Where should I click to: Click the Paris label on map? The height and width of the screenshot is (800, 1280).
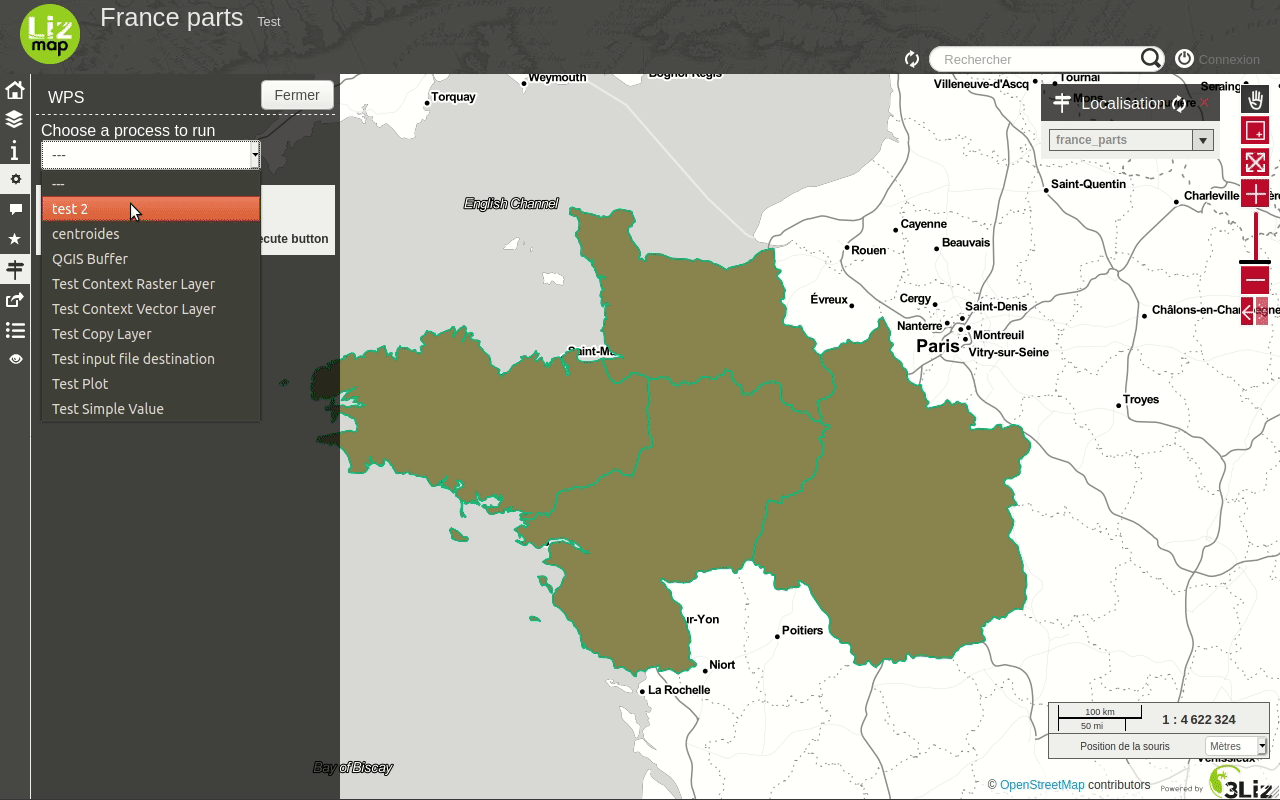point(938,346)
